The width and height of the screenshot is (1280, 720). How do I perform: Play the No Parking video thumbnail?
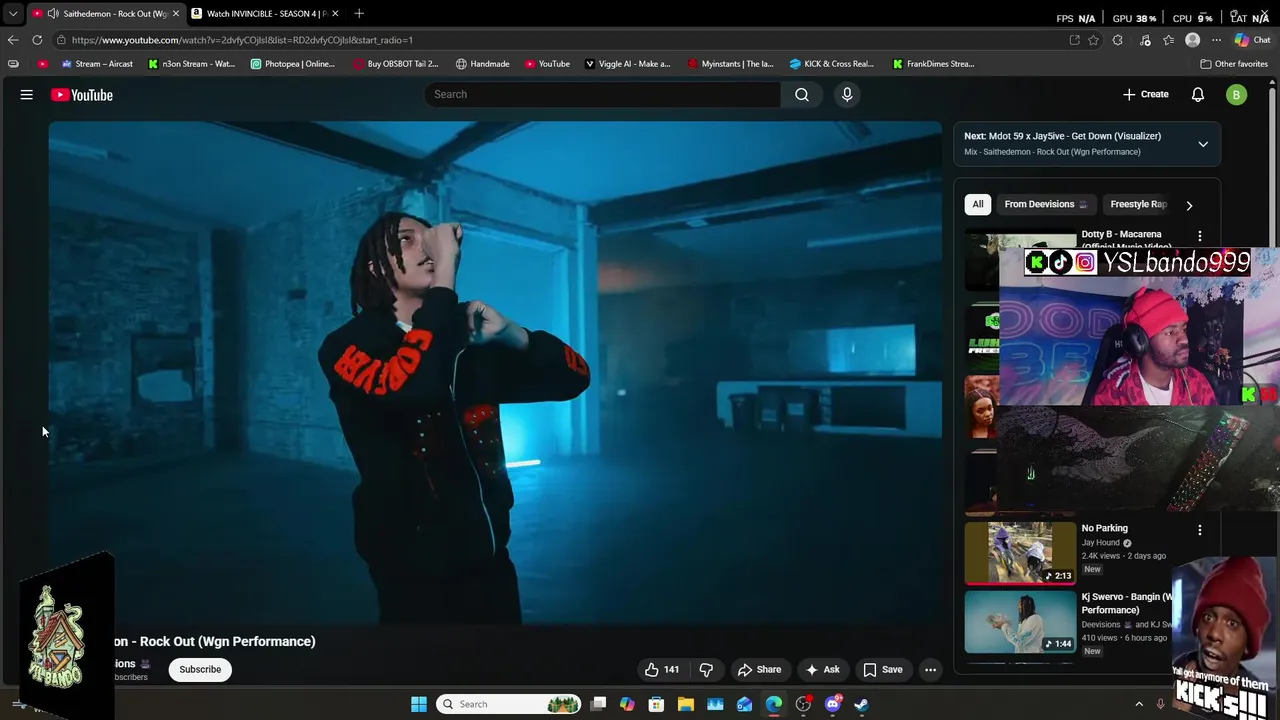tap(1020, 552)
